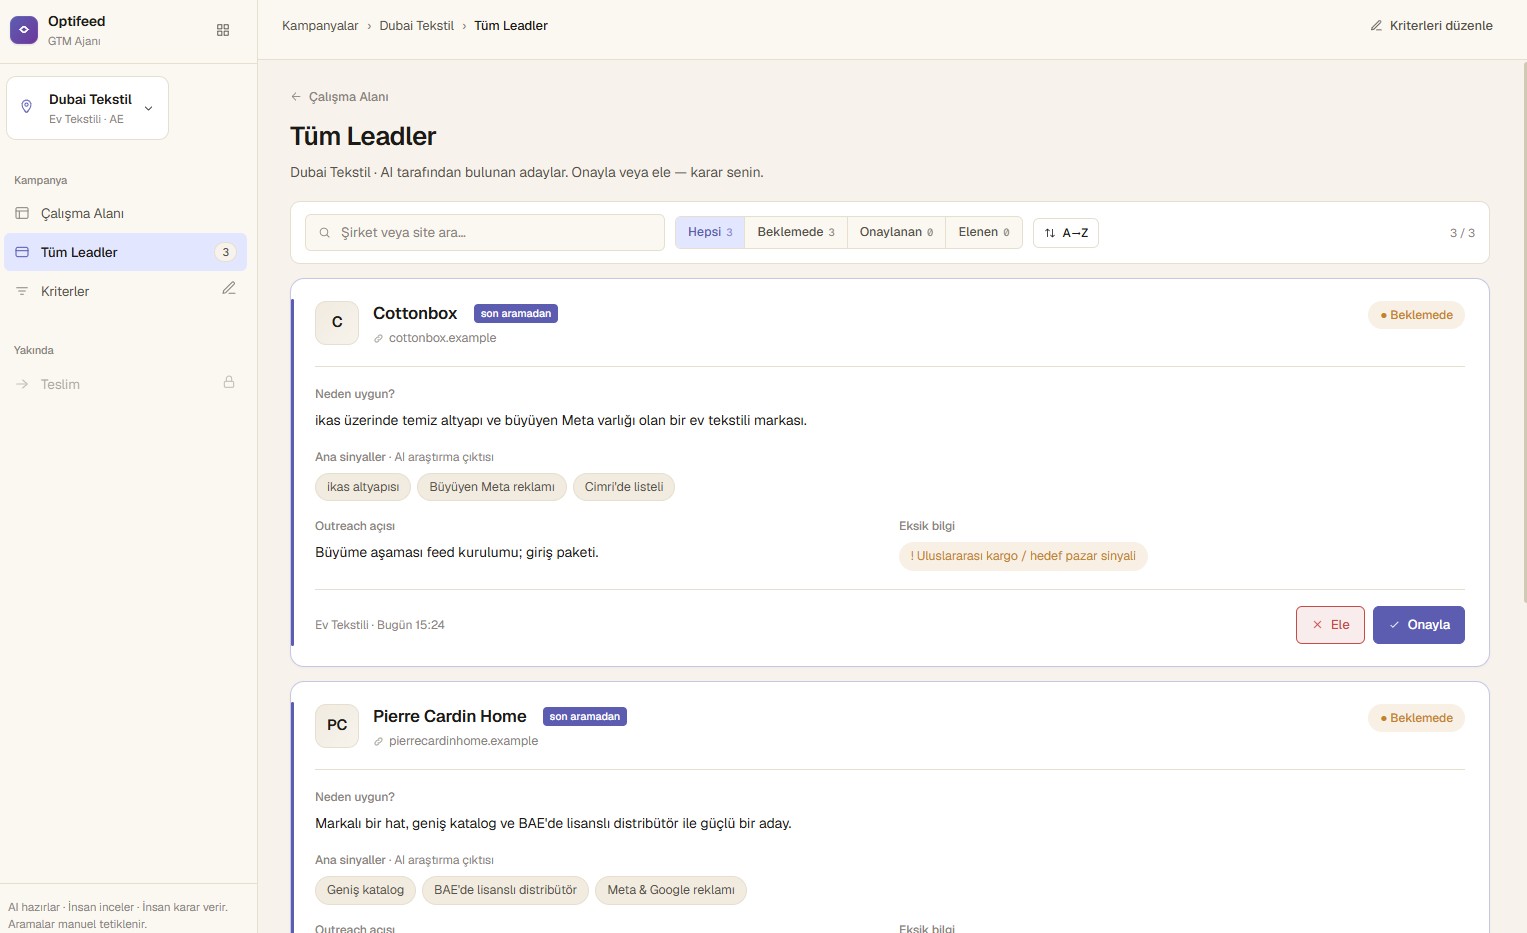Click the lock icon beside Teslim
Image resolution: width=1527 pixels, height=933 pixels.
[x=229, y=382]
